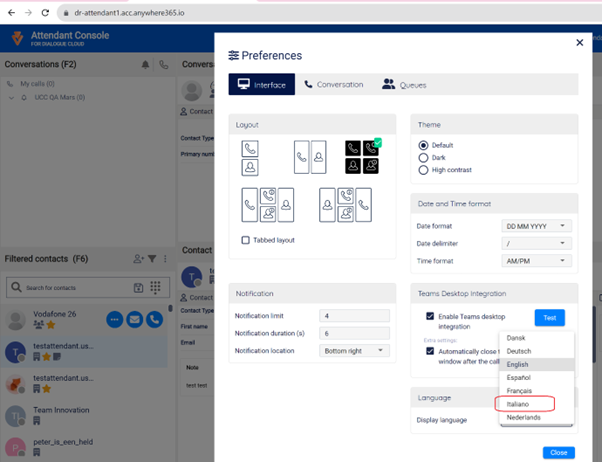This screenshot has width=602, height=462.
Task: Enable the Tabbed layout checkbox
Action: (x=246, y=240)
